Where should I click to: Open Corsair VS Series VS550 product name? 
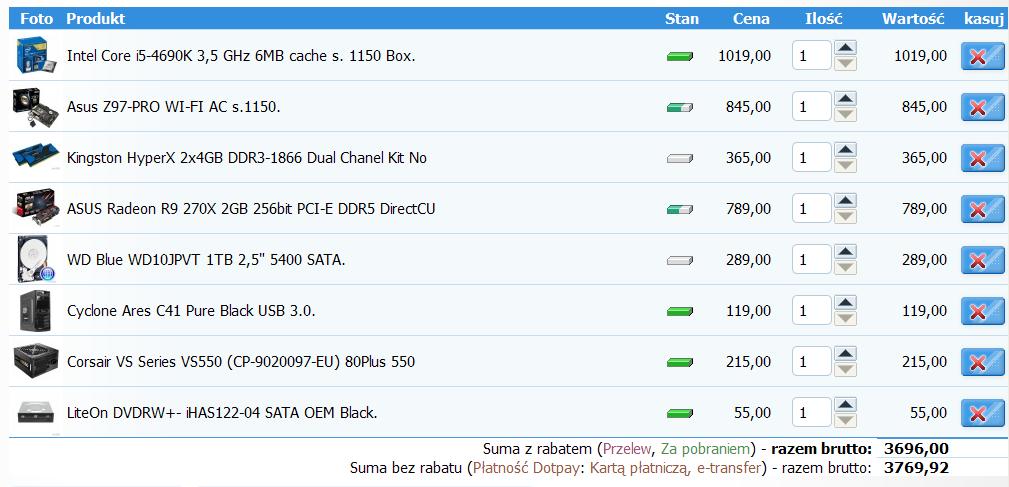[241, 362]
